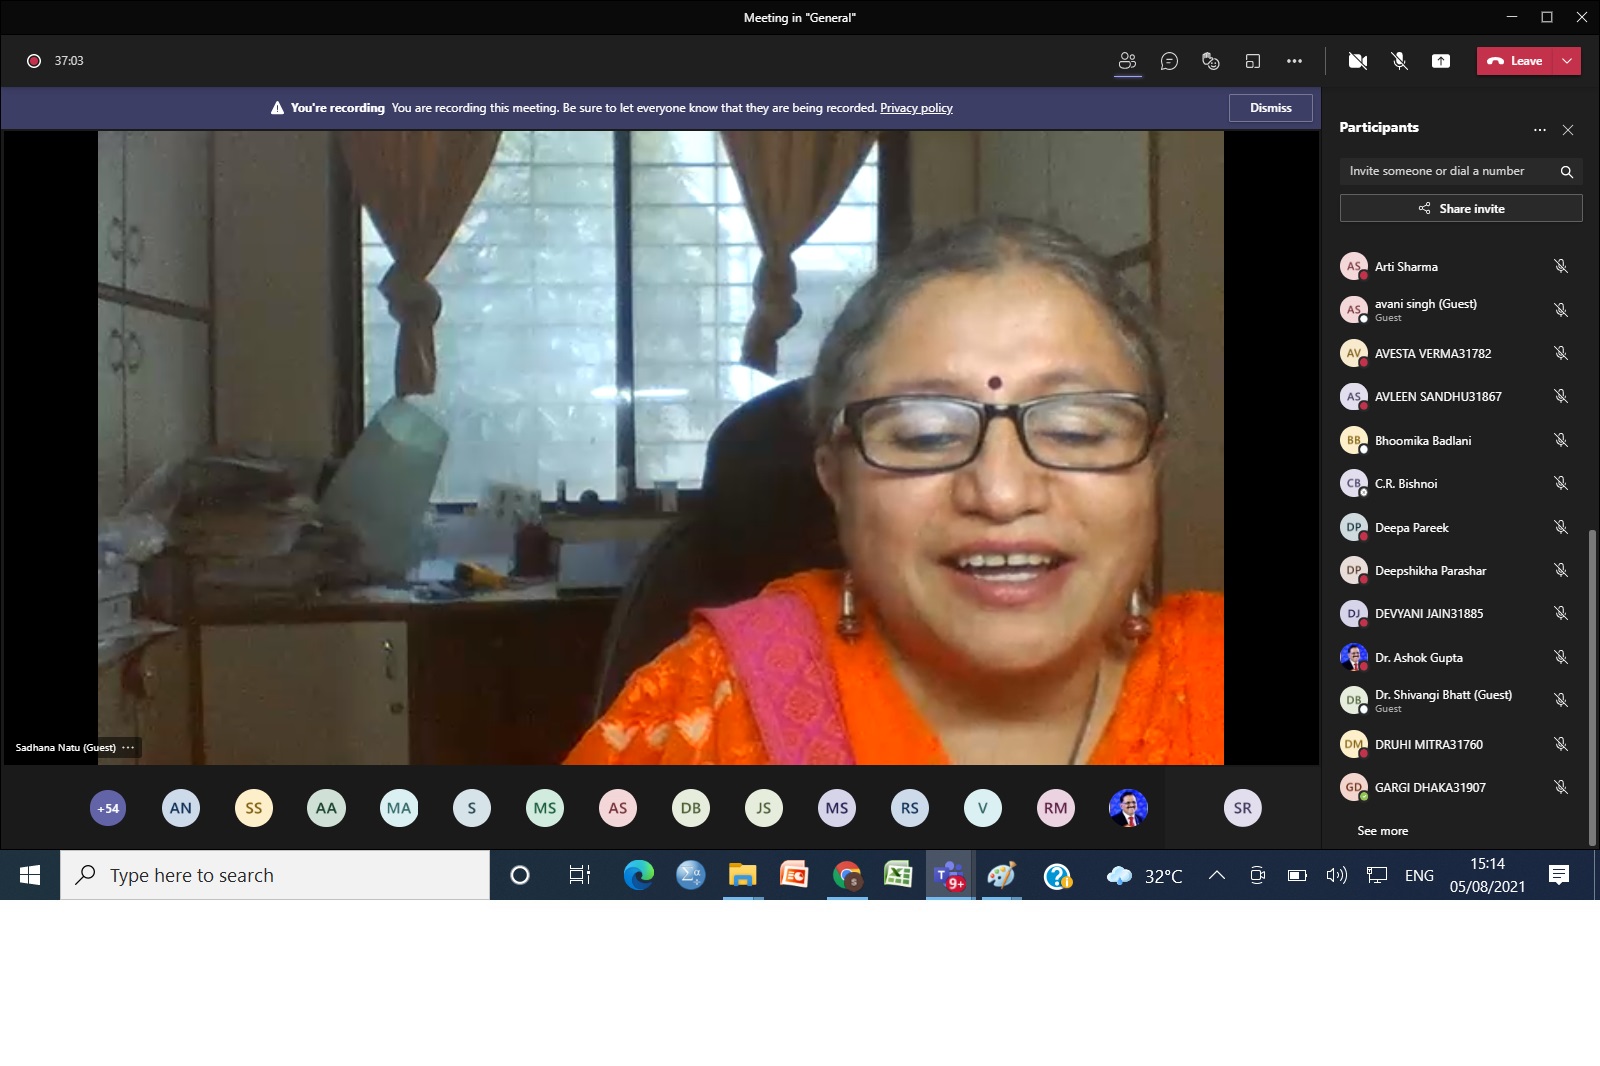This screenshot has width=1600, height=1066.
Task: Open Participants panel more options menu
Action: [x=1539, y=130]
